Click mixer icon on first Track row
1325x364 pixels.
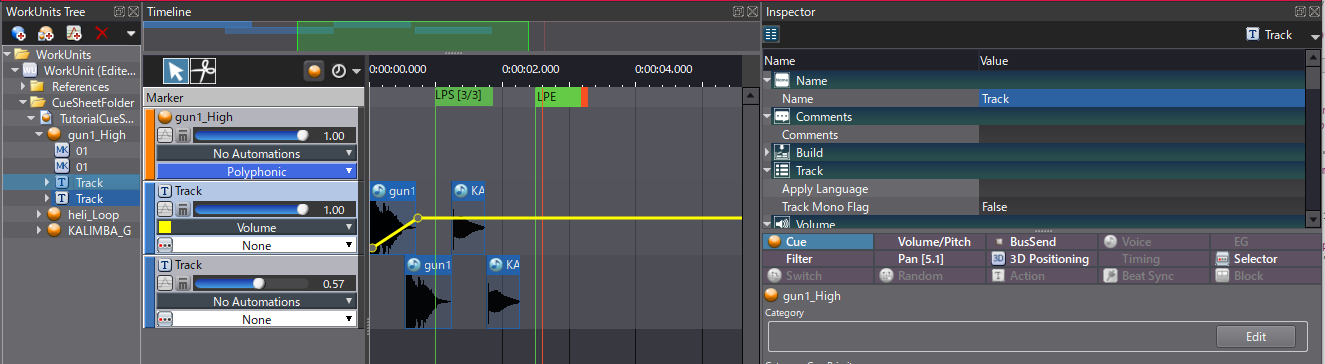click(x=183, y=209)
